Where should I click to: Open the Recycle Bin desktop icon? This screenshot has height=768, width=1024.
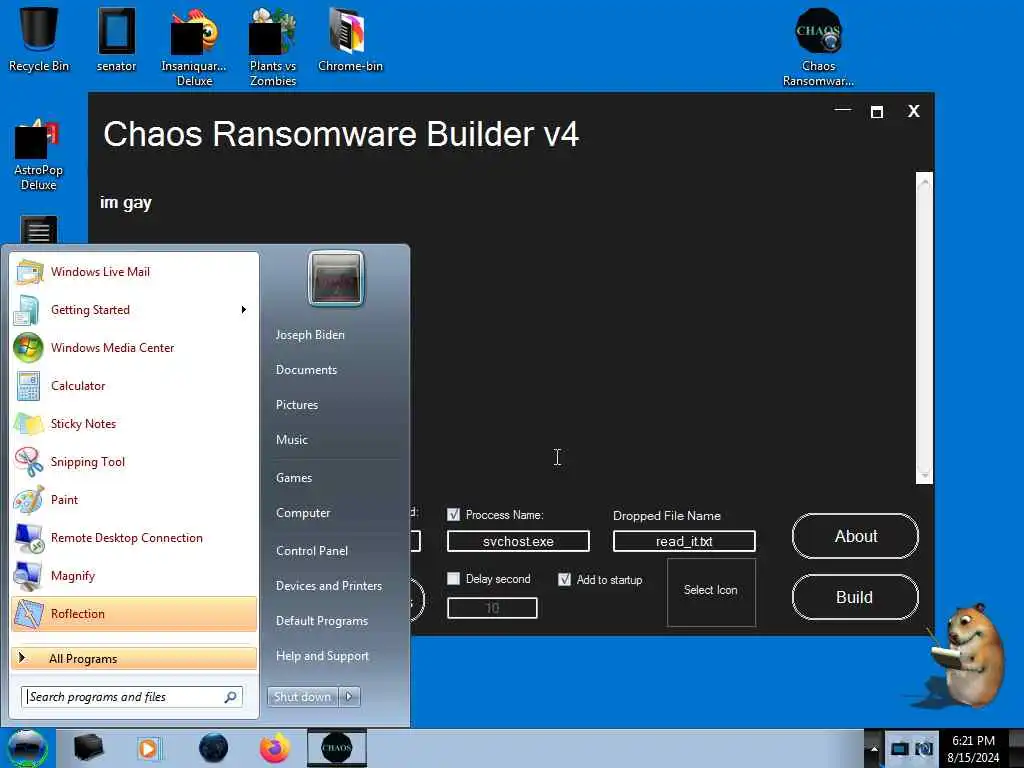pyautogui.click(x=39, y=39)
